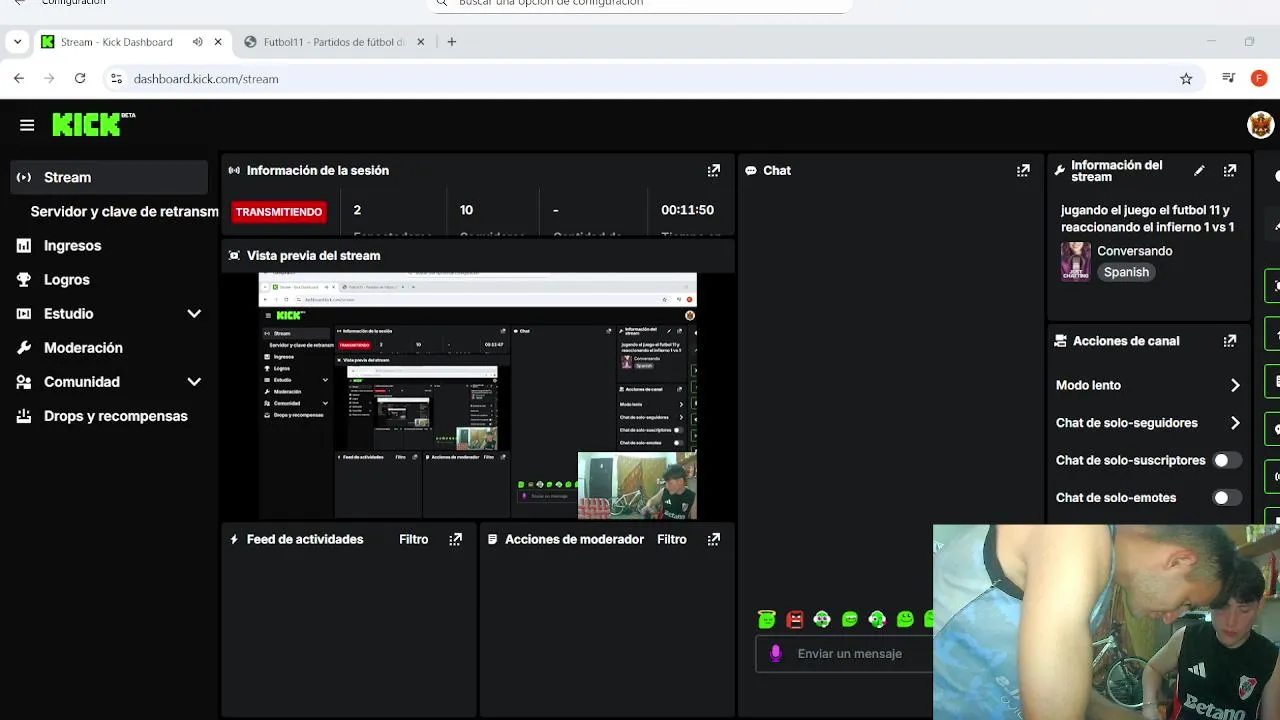Expand the Comunidad sidebar section
The width and height of the screenshot is (1280, 720).
(x=194, y=382)
